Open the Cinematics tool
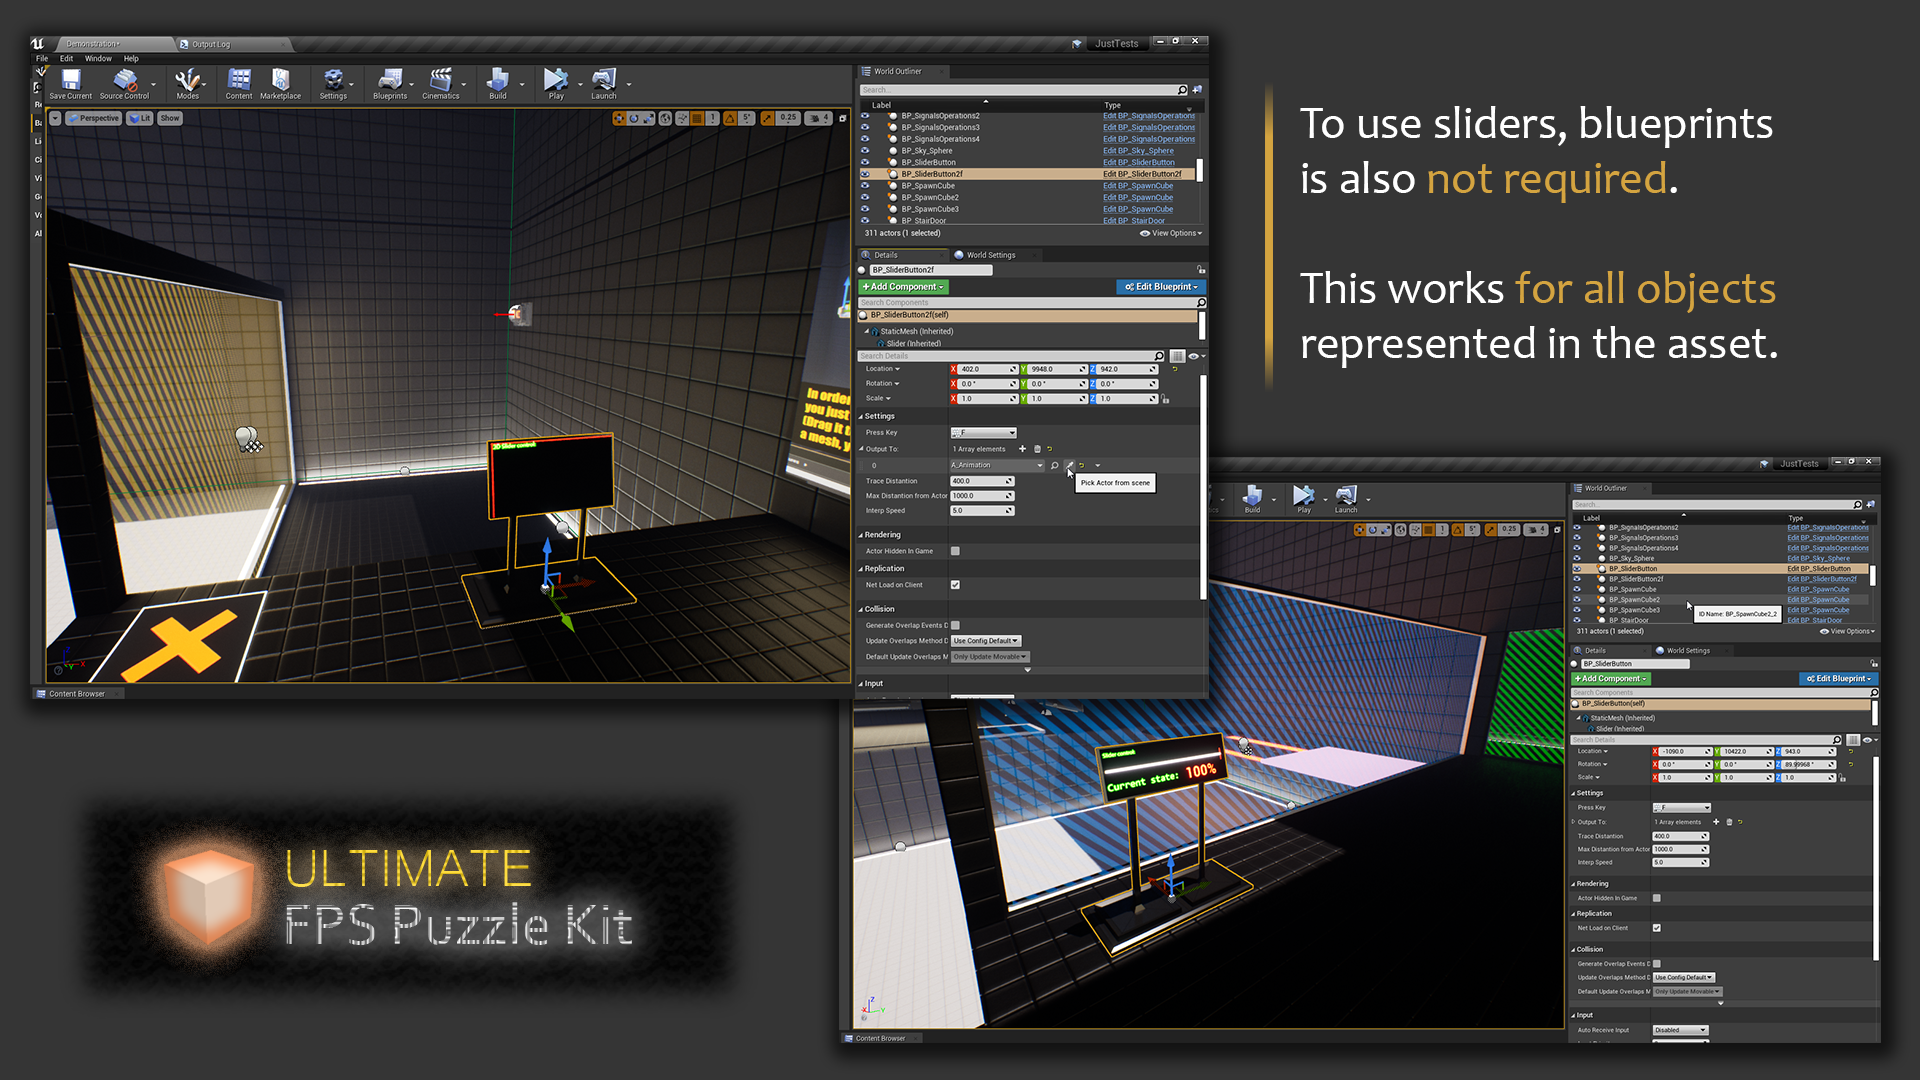Image resolution: width=1920 pixels, height=1080 pixels. (x=443, y=84)
